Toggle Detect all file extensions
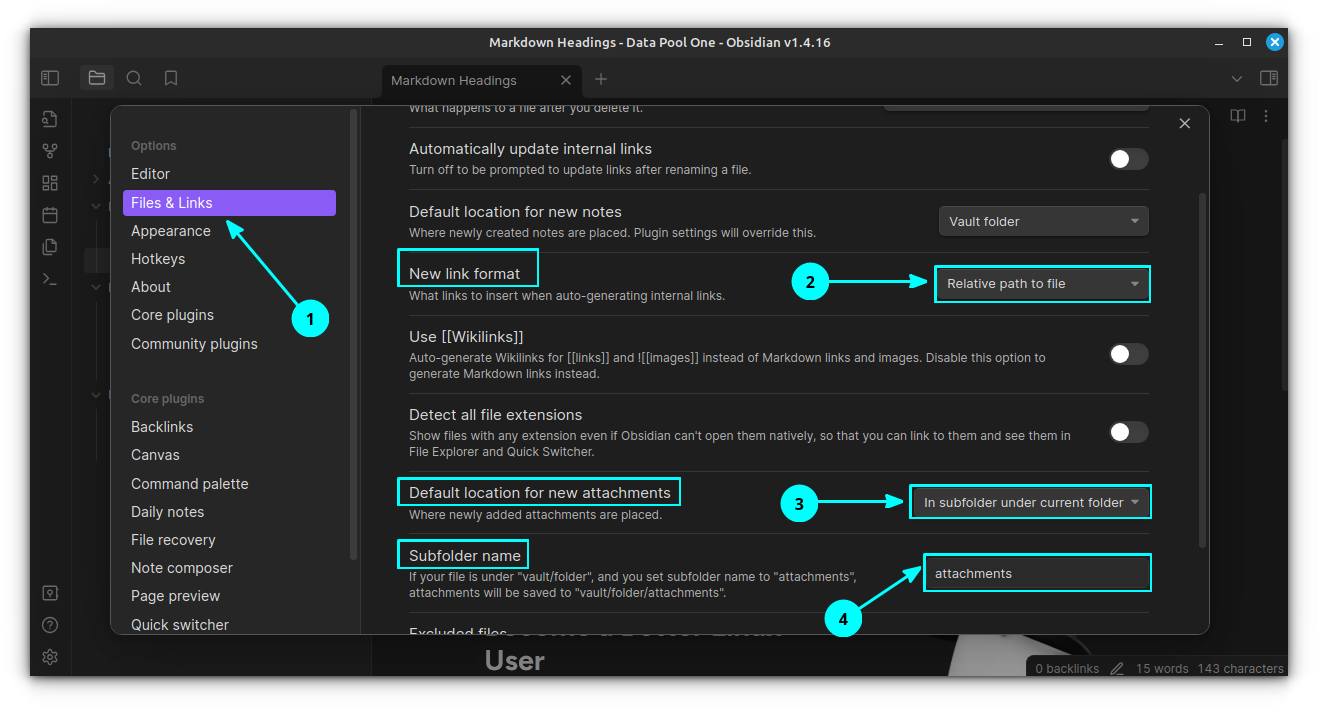Screen dimensions: 1318x708 coord(1128,432)
